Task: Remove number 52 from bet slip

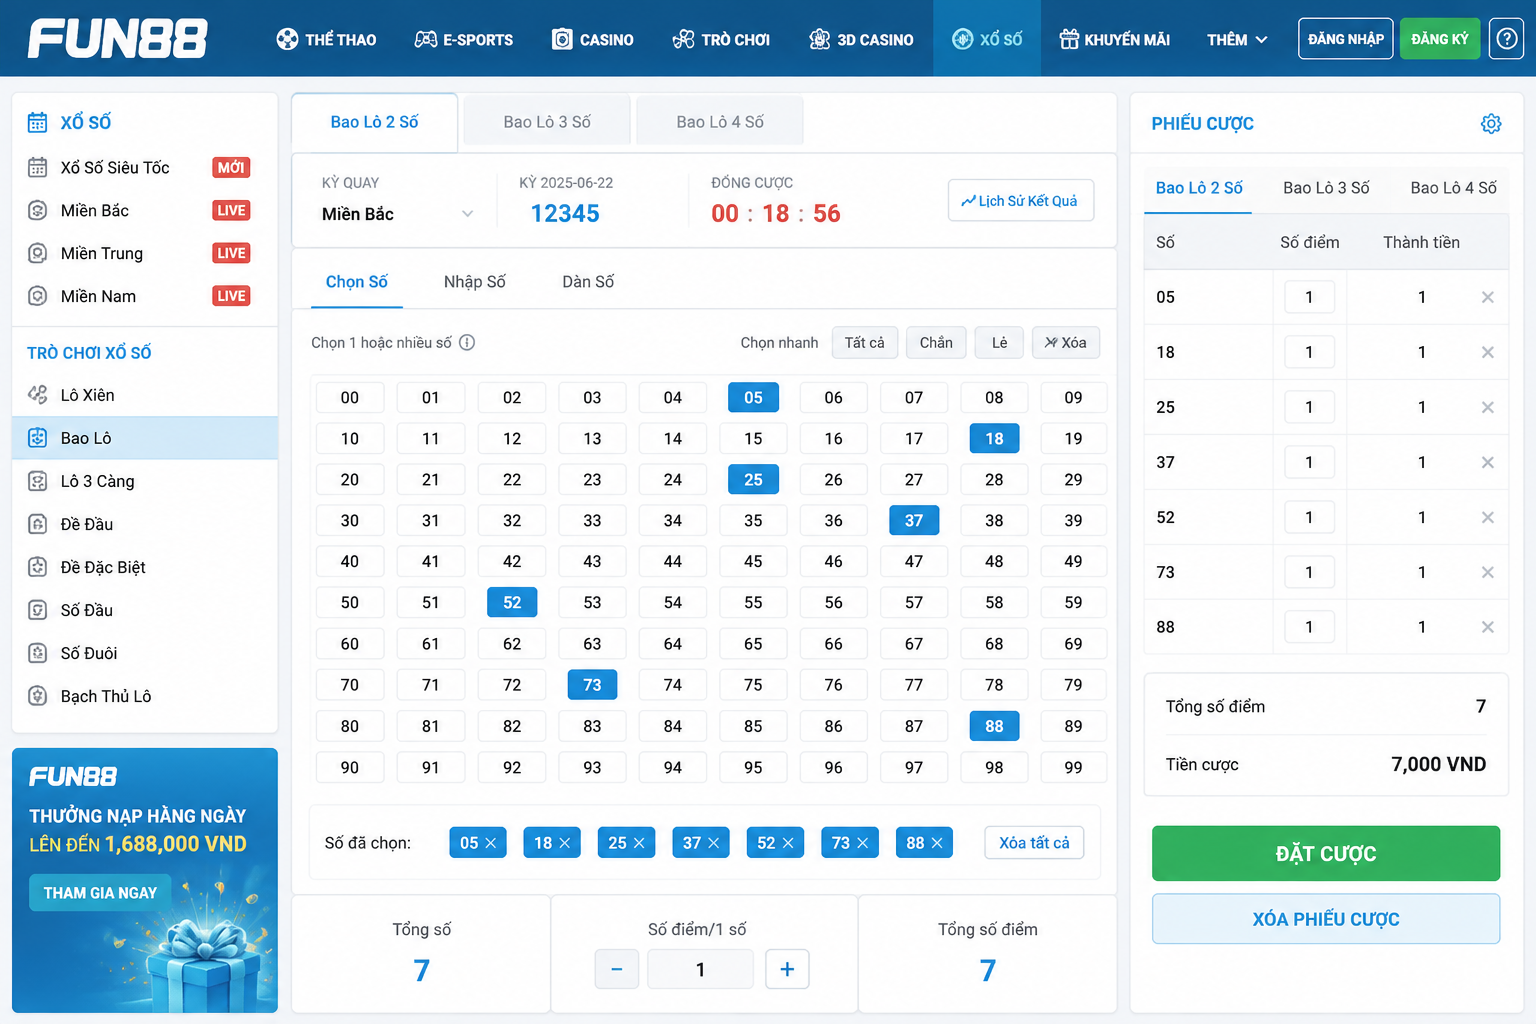Action: [x=1488, y=517]
